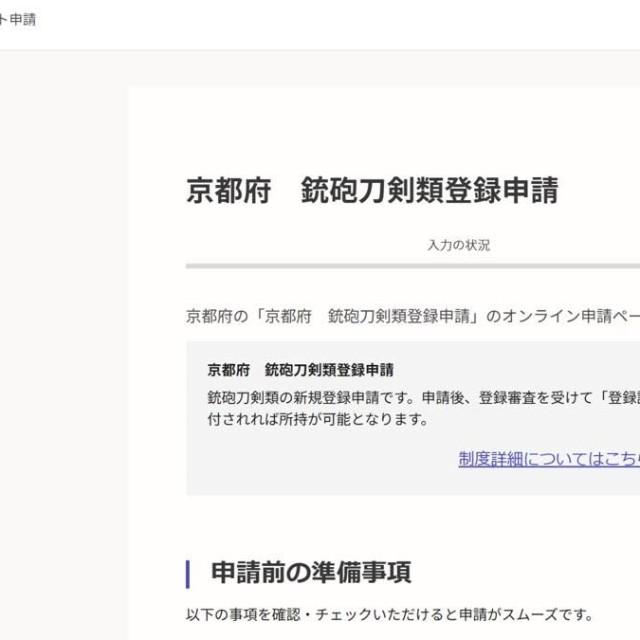Screen dimensions: 640x640
Task: Click the text 付されれば所持が可能となります。
Action: pos(318,419)
